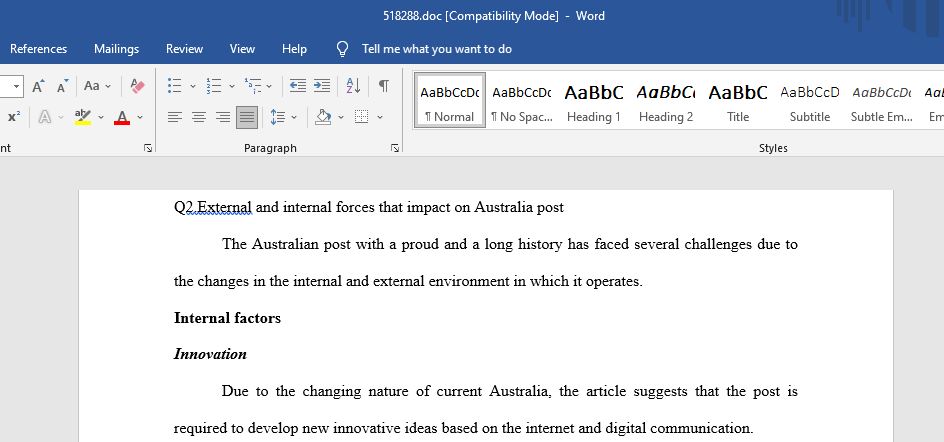
Task: Click Tell me what you want to do
Action: point(436,49)
